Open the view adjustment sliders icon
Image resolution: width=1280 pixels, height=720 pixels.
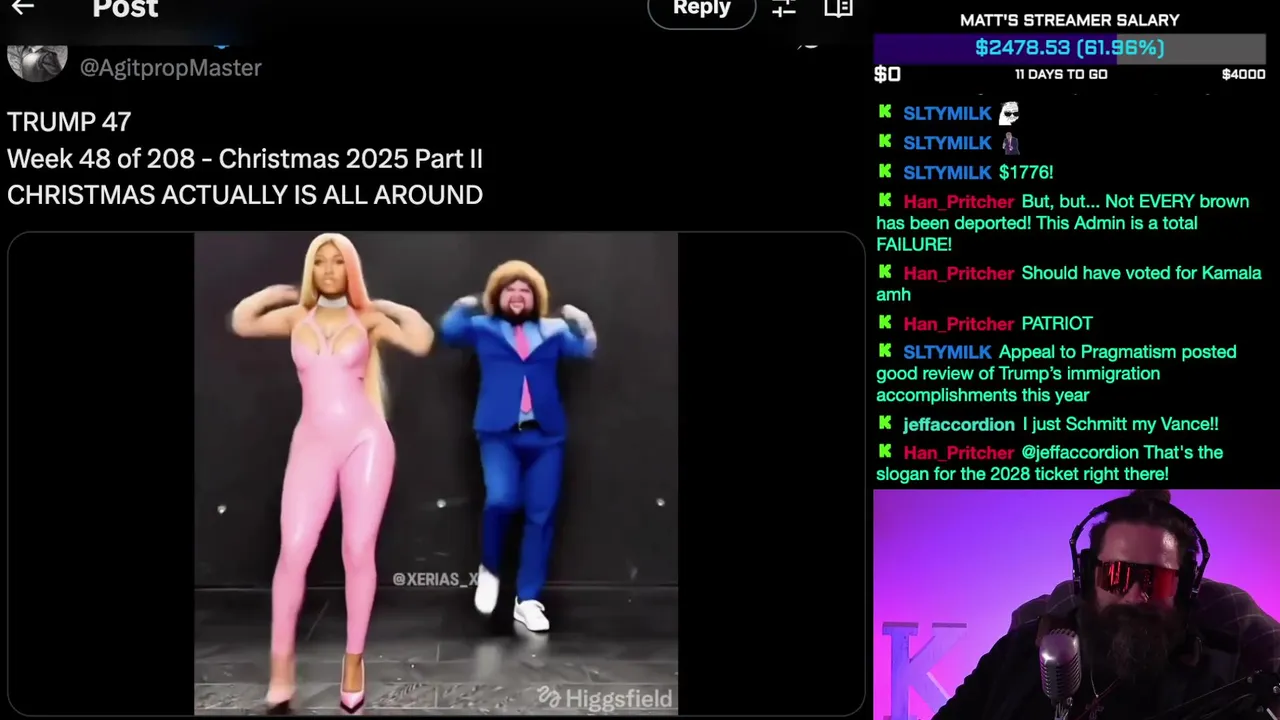[784, 9]
